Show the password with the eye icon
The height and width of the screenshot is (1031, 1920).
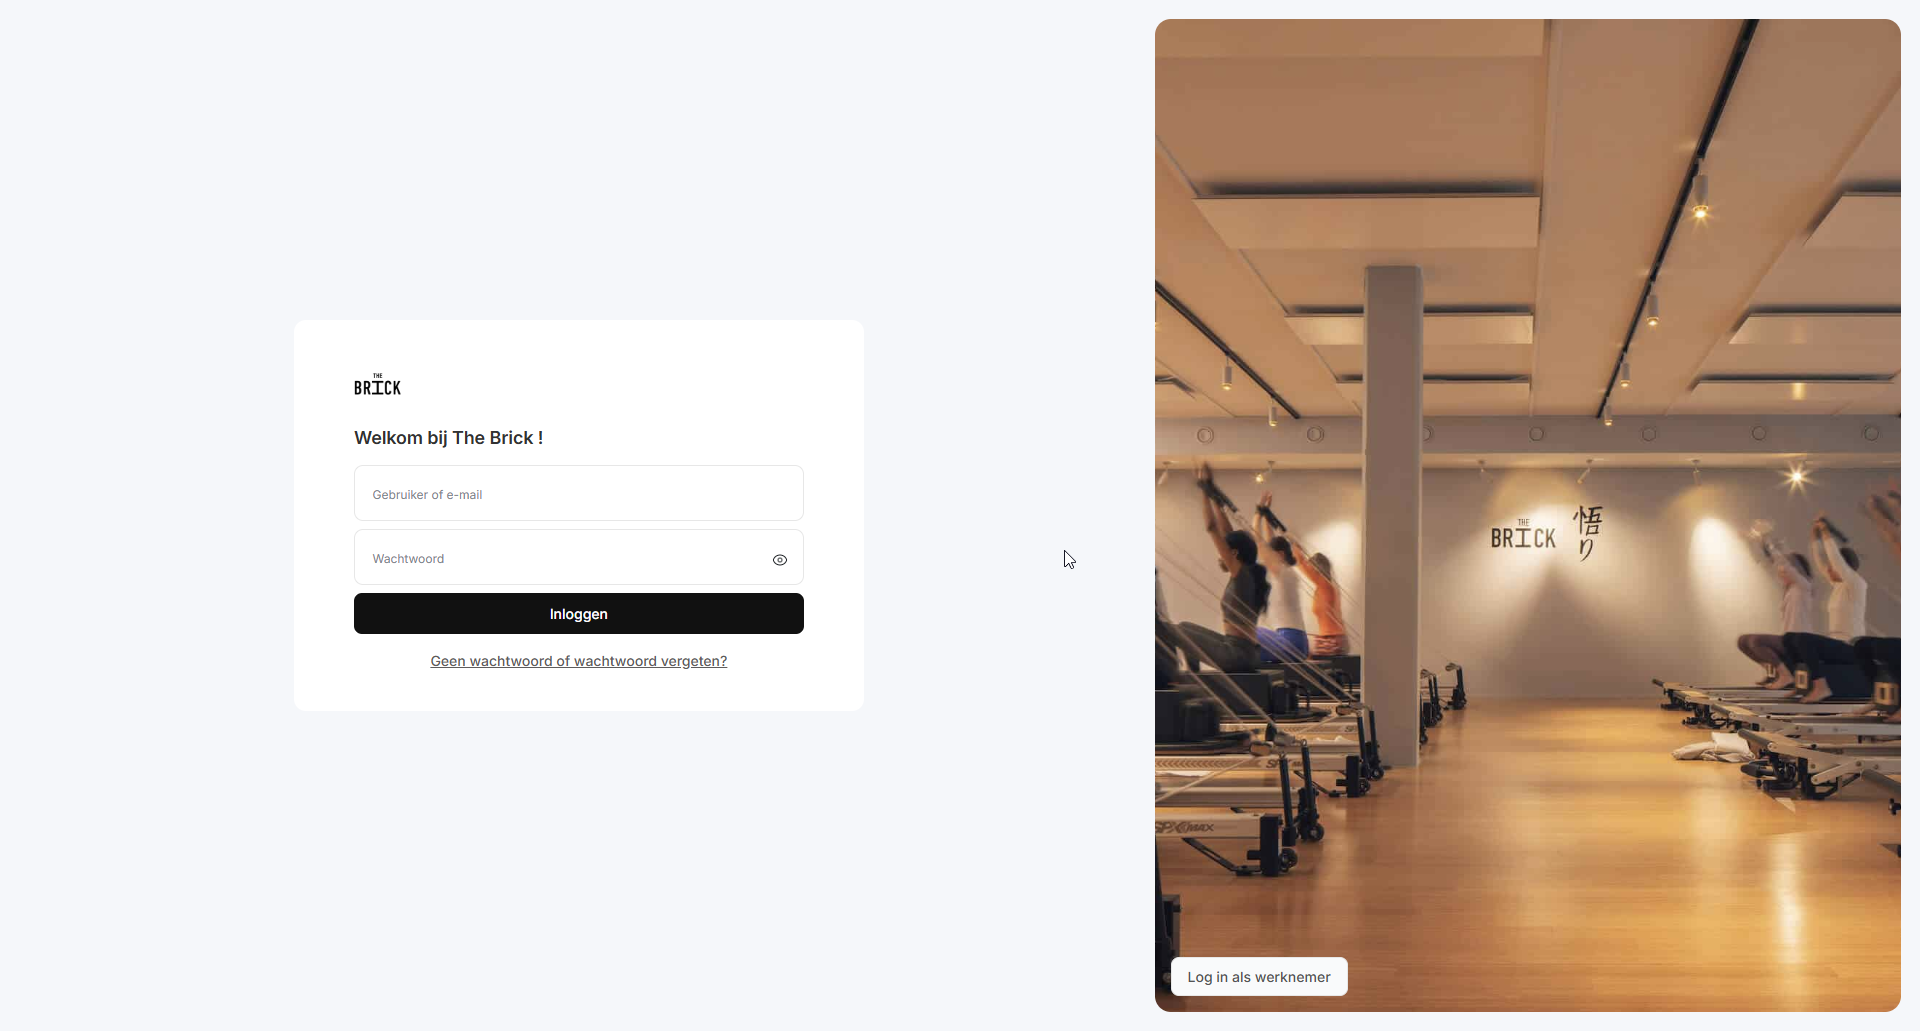coord(780,560)
